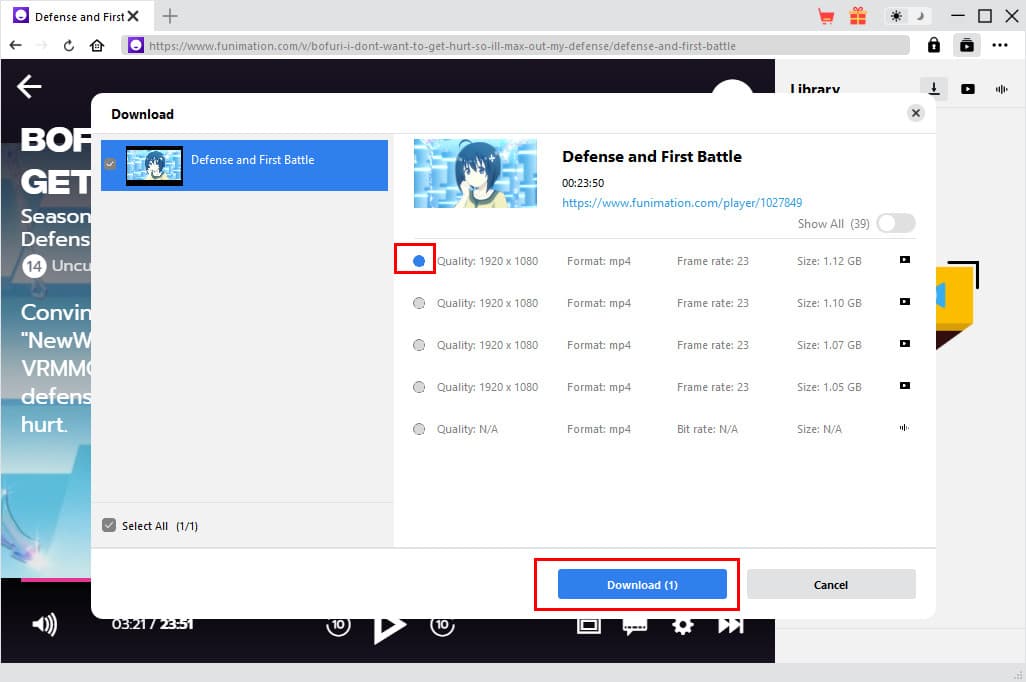Open the Library panel

813,89
